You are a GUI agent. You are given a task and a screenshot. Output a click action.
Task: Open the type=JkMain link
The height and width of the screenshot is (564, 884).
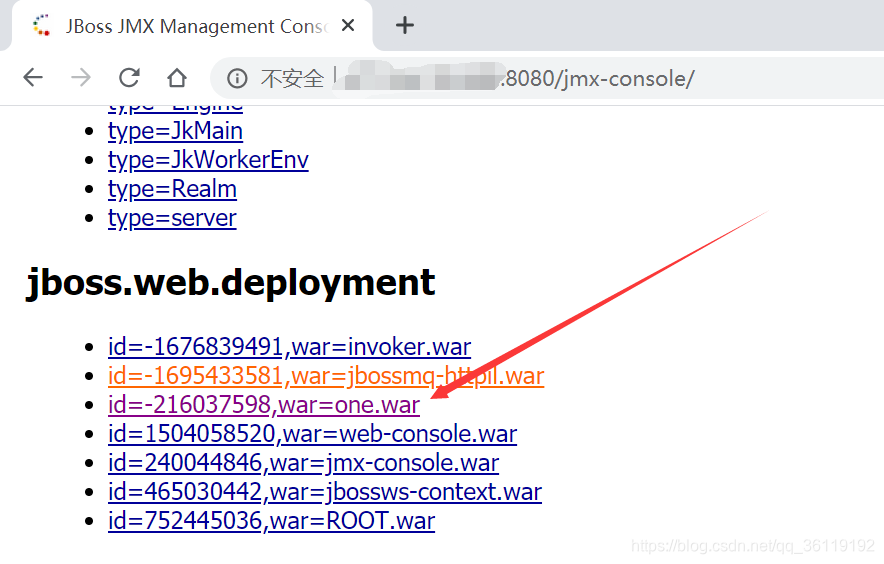(x=175, y=131)
